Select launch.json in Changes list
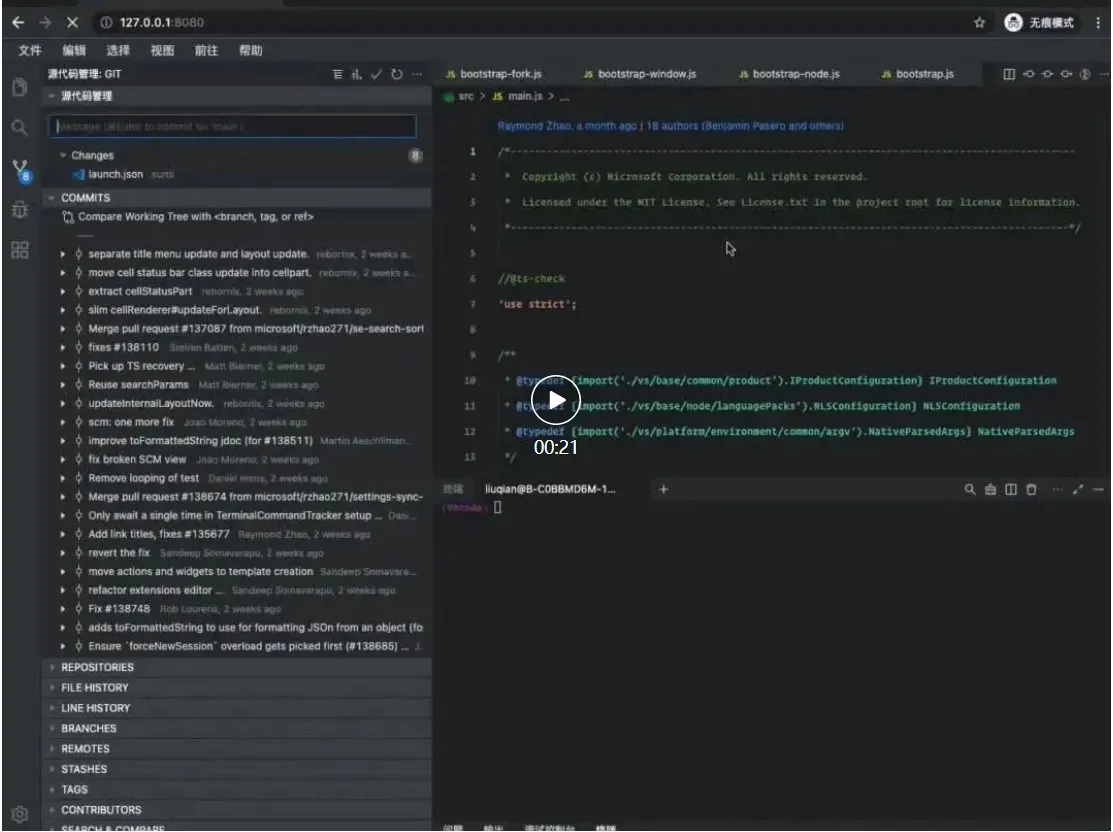 115,174
